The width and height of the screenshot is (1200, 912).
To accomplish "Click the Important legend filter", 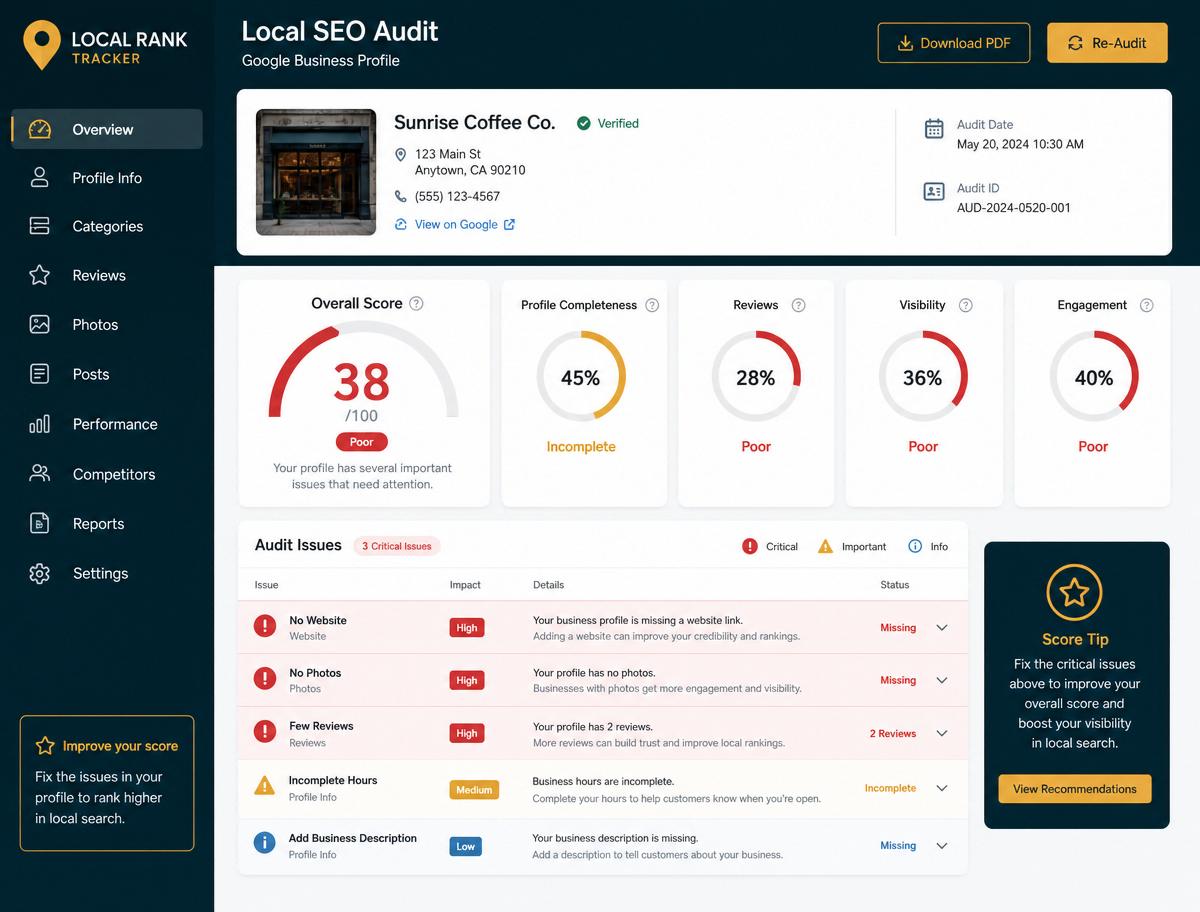I will (852, 546).
